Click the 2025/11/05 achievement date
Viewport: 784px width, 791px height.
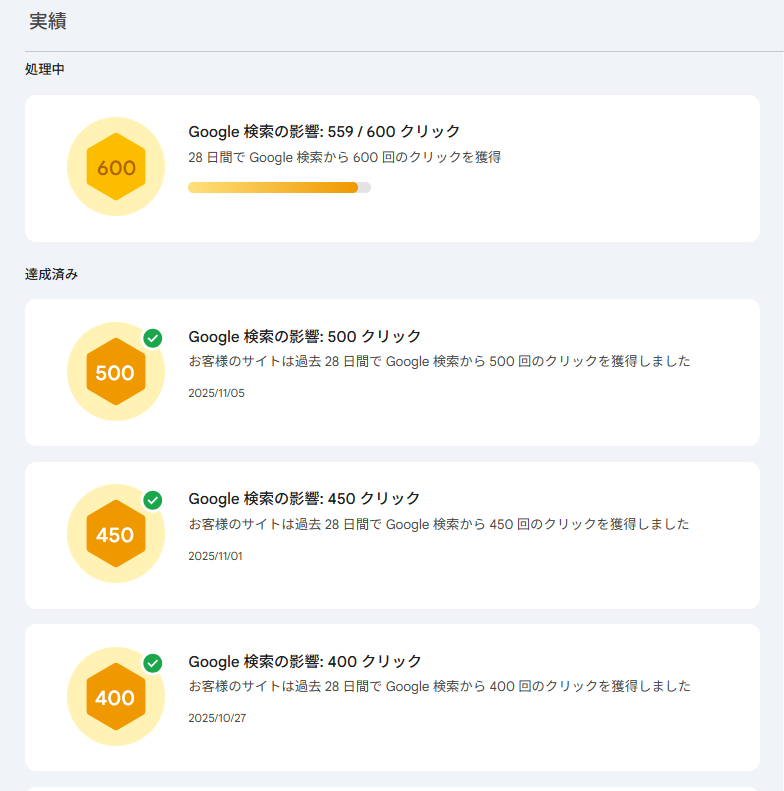point(216,393)
